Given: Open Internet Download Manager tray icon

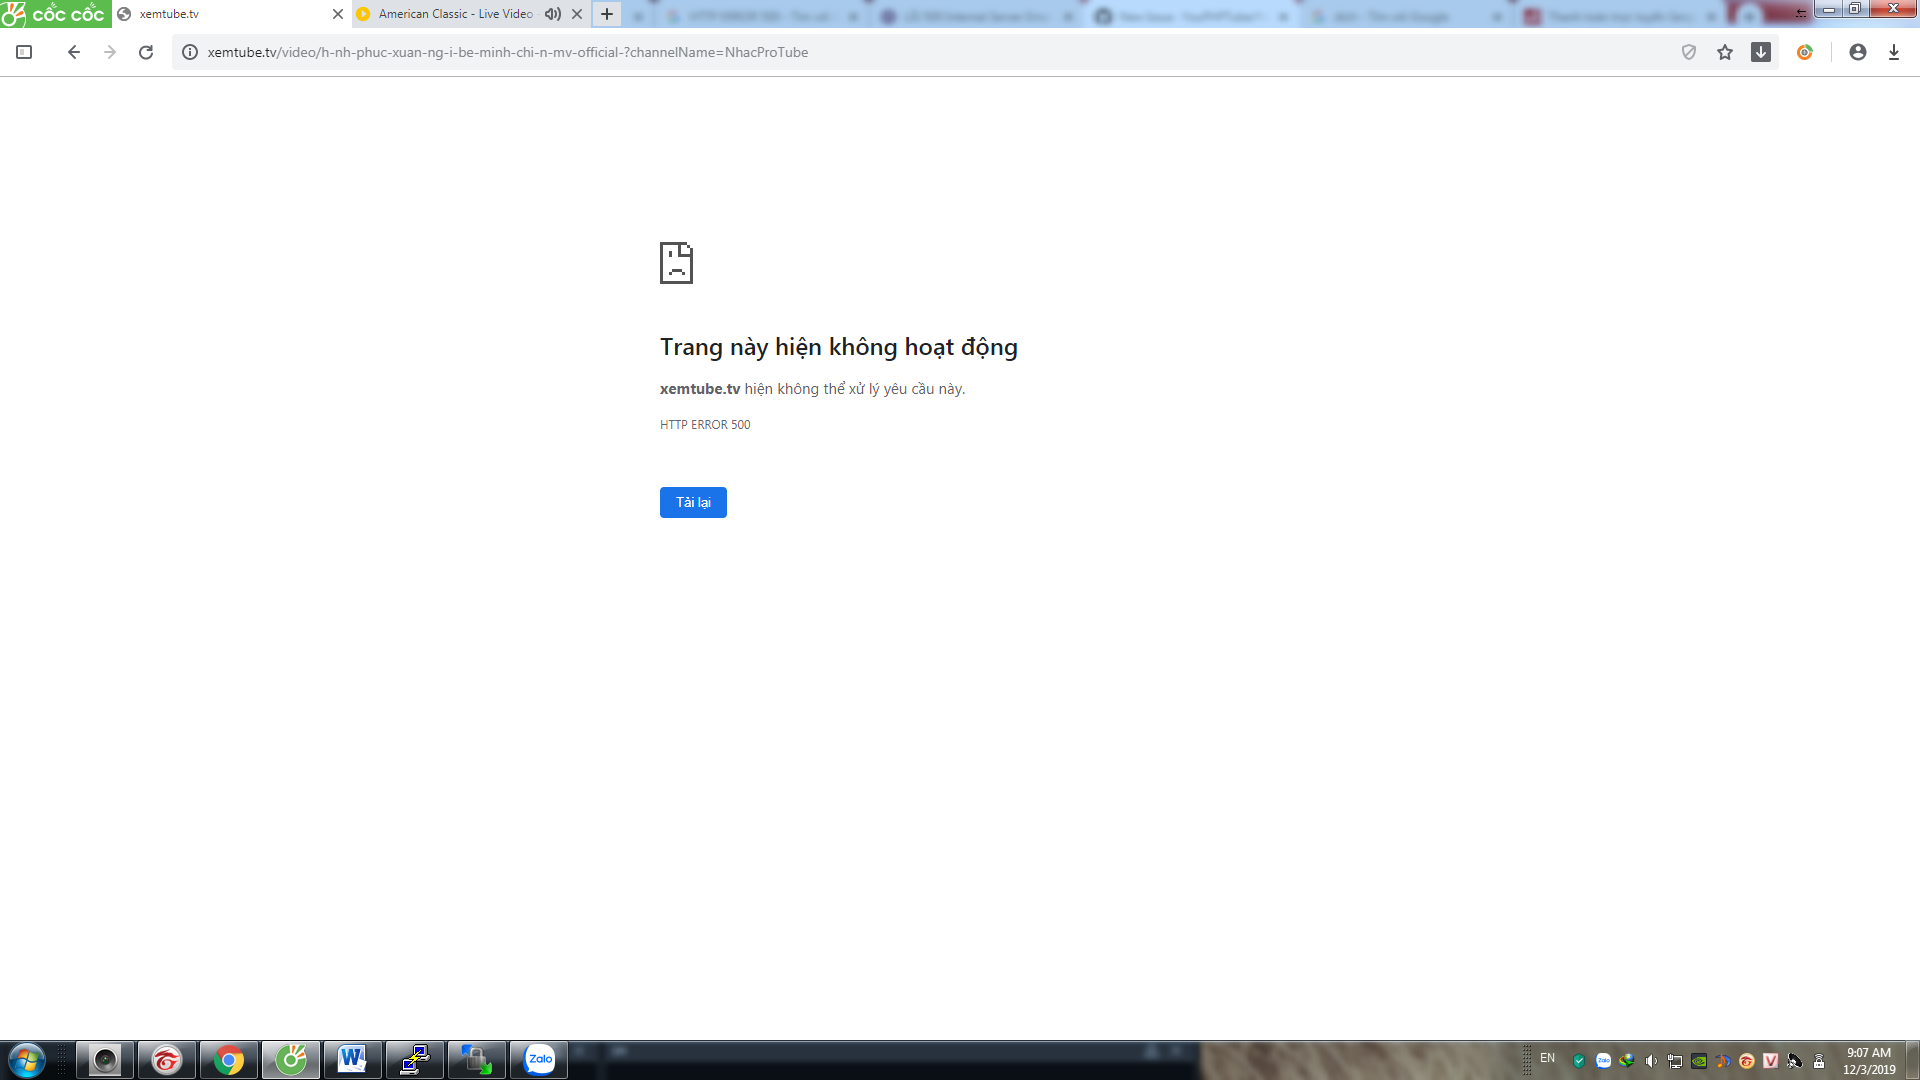Looking at the screenshot, I should pyautogui.click(x=1627, y=1061).
